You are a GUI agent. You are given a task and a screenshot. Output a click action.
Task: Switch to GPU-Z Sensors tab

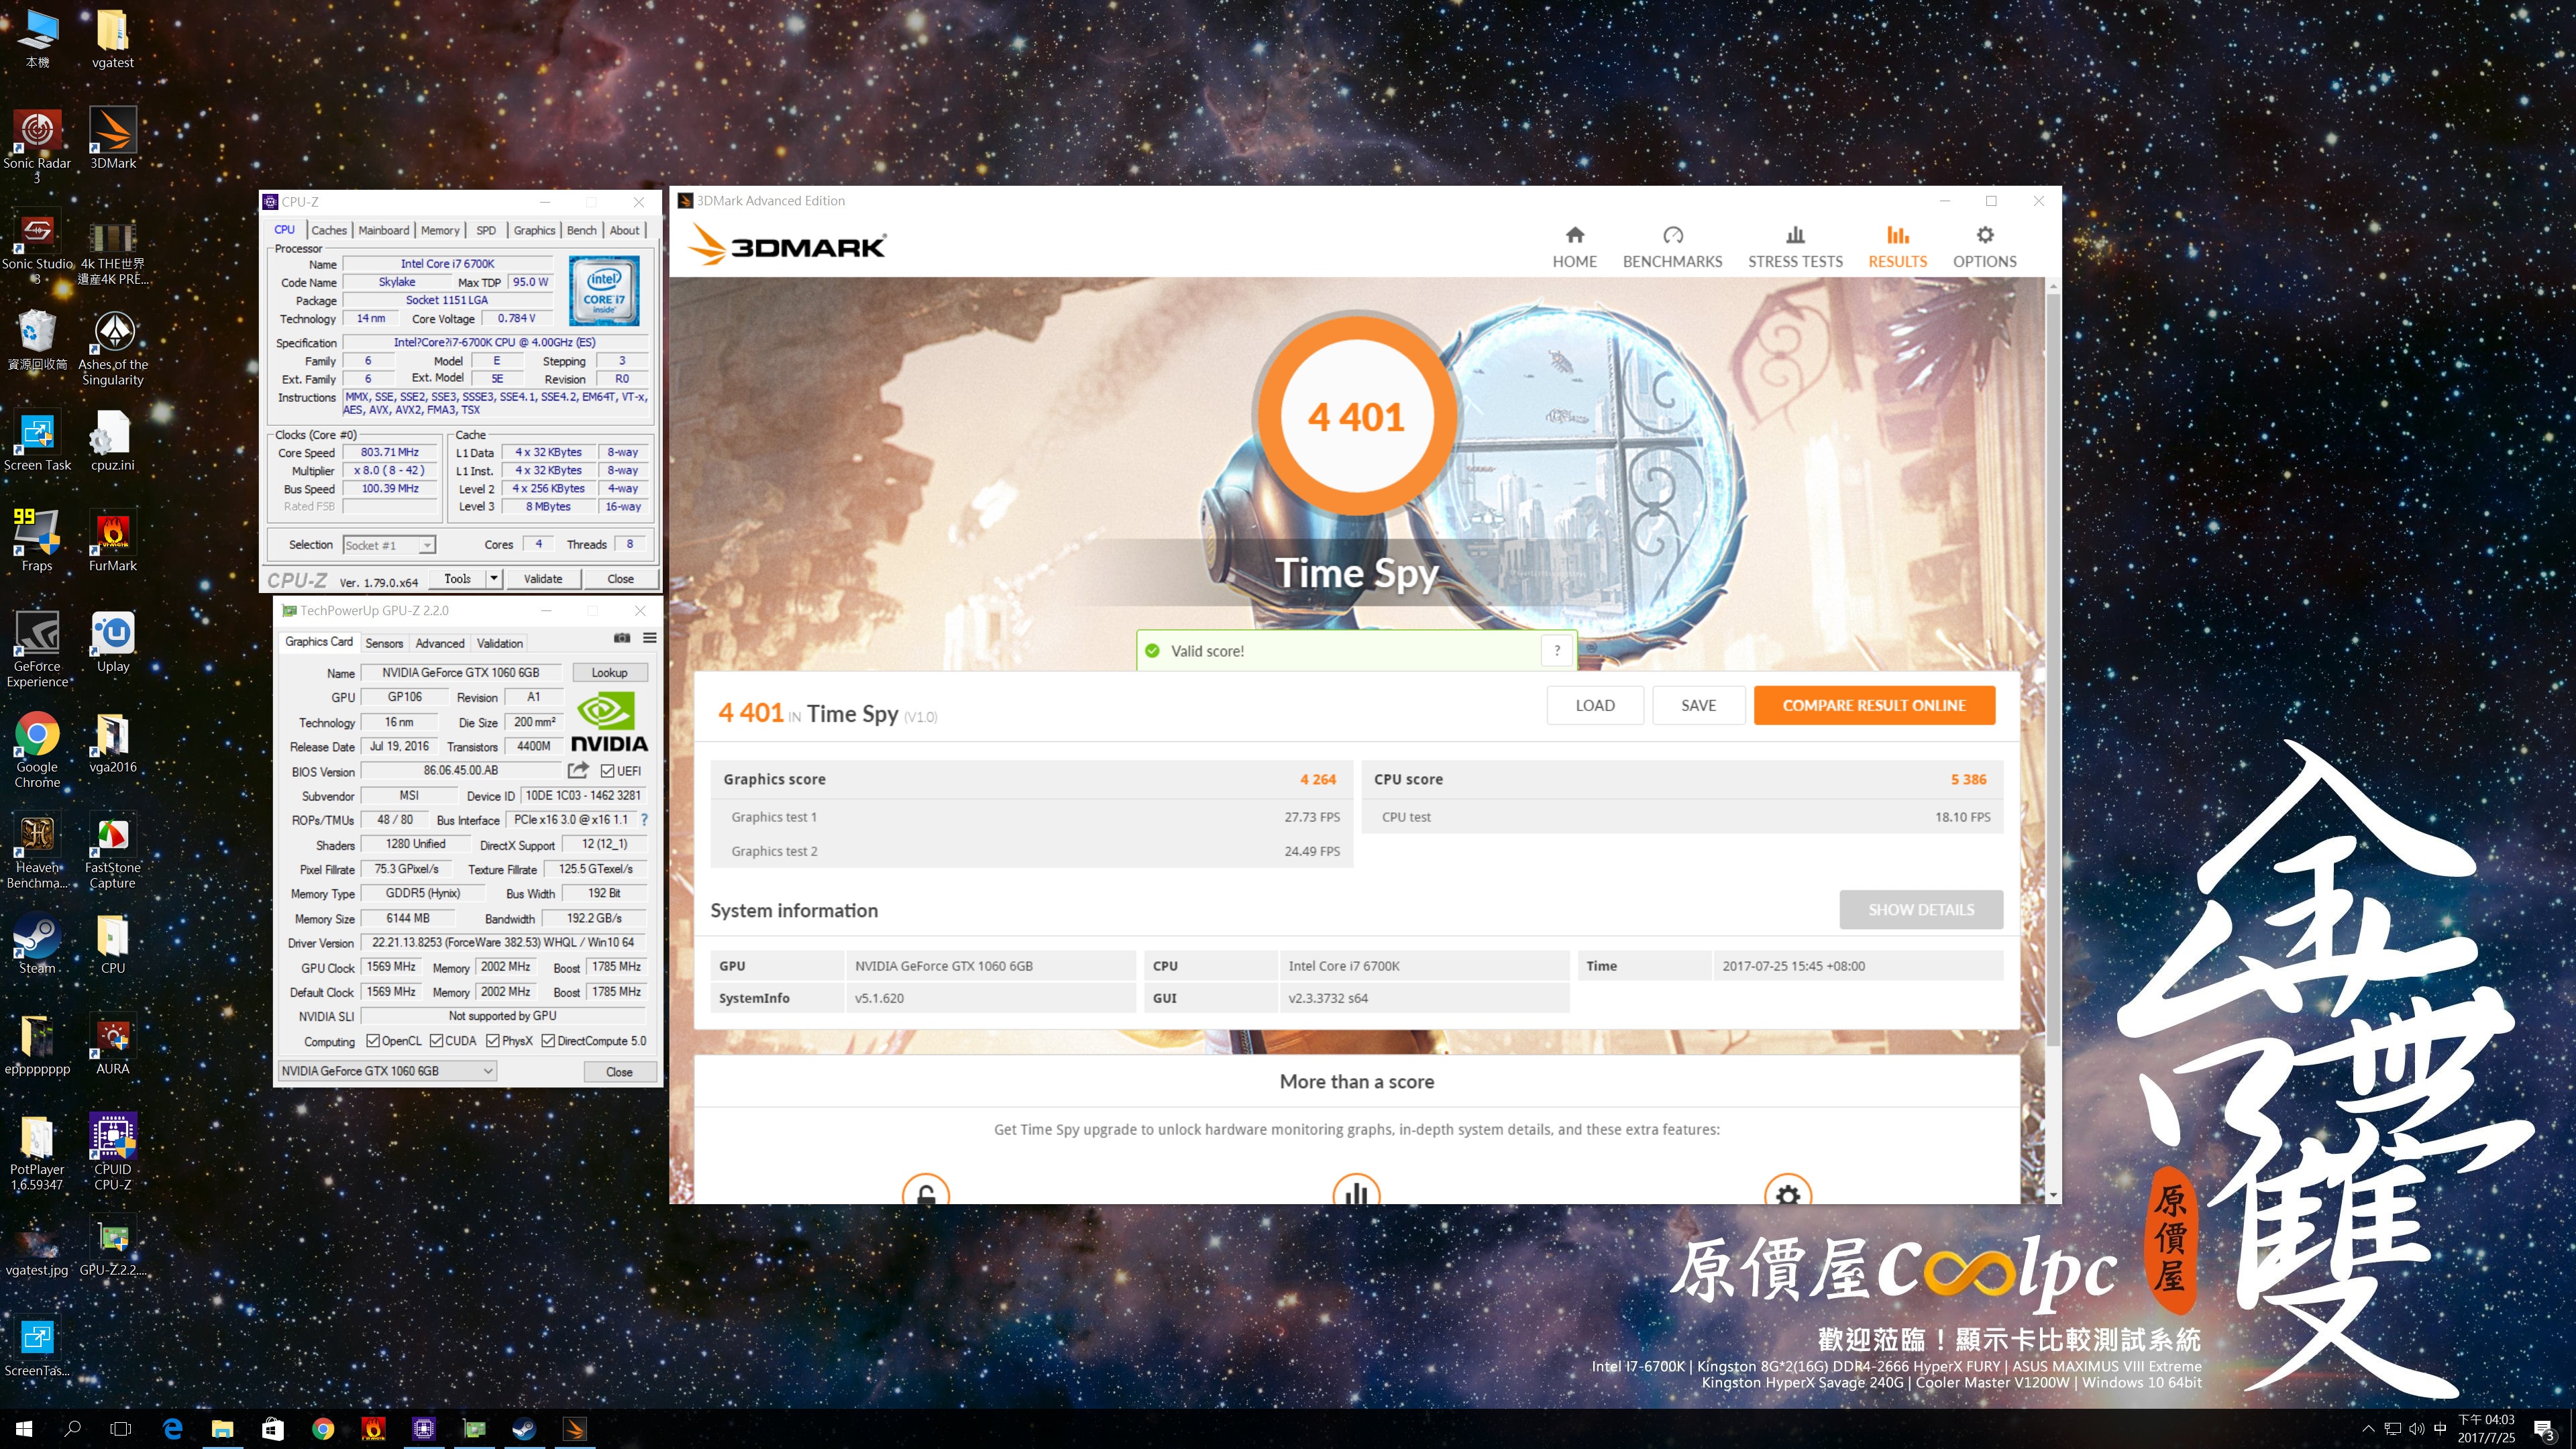(384, 643)
